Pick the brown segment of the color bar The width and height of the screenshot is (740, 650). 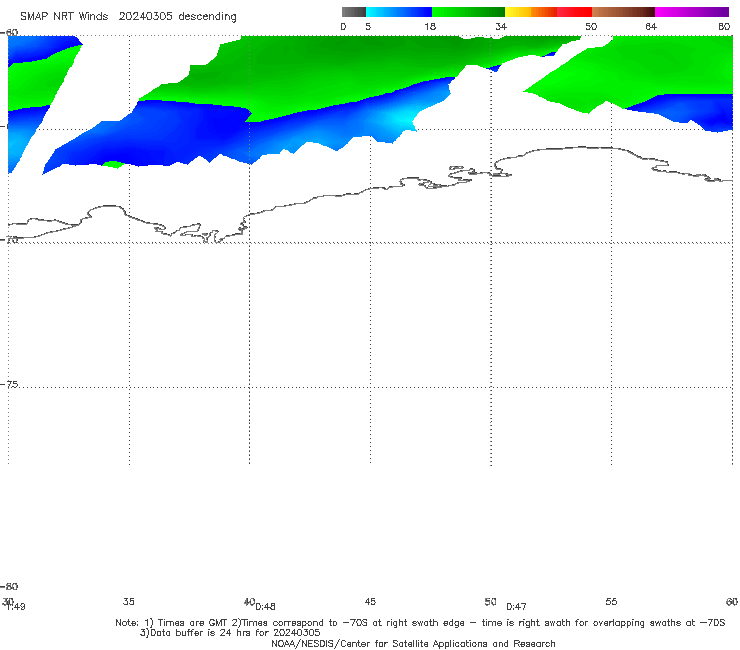point(623,12)
